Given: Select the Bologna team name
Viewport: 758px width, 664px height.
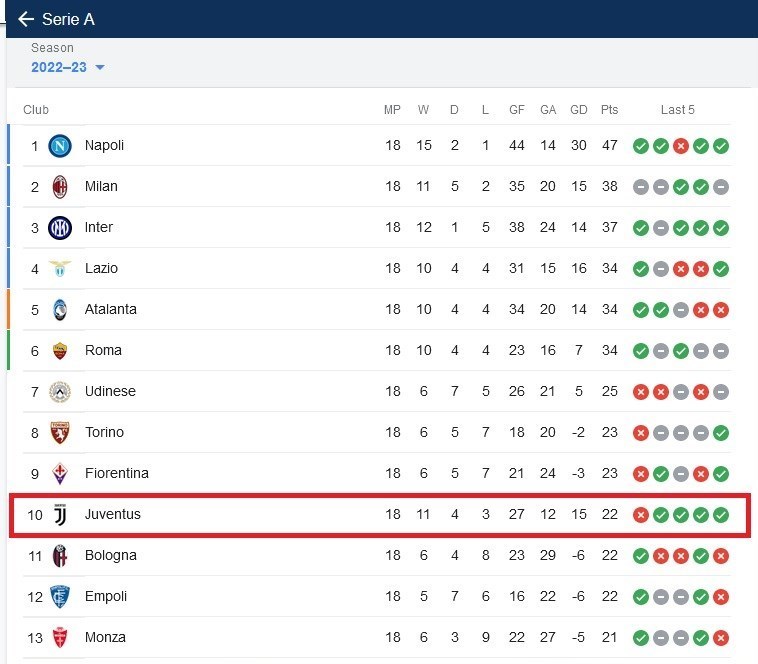Looking at the screenshot, I should pyautogui.click(x=110, y=555).
